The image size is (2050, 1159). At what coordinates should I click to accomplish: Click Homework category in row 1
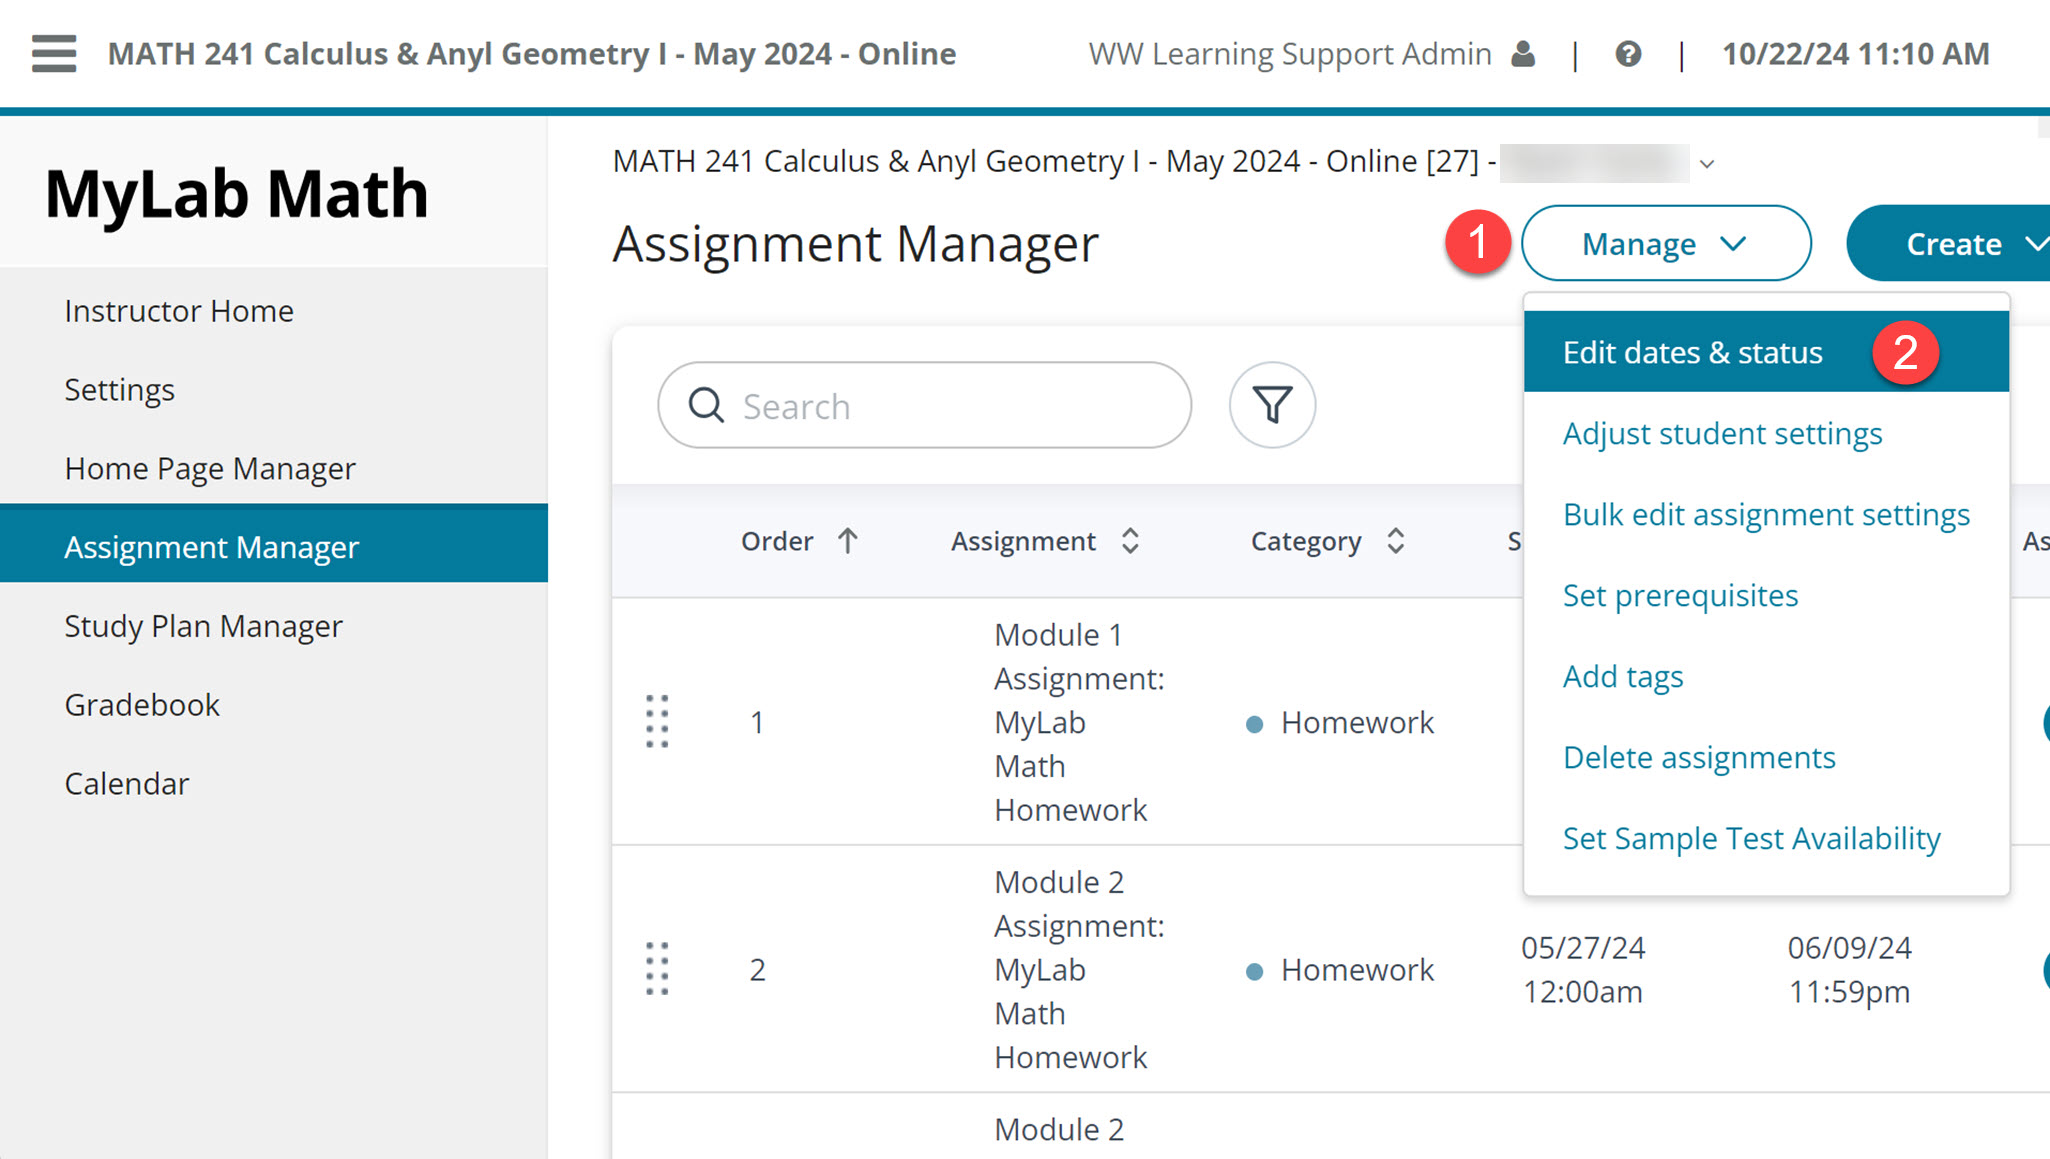click(x=1357, y=722)
